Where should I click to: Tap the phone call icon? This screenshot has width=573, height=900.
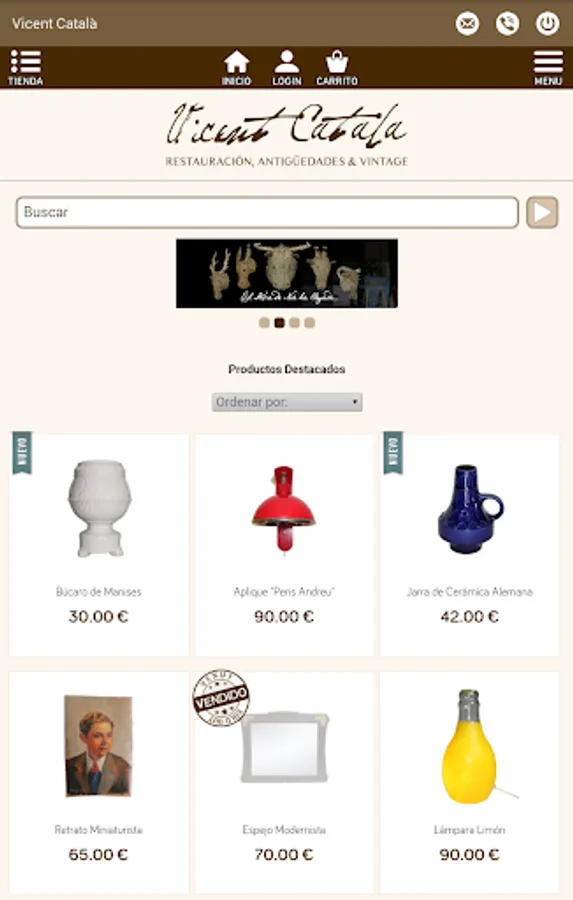point(508,24)
